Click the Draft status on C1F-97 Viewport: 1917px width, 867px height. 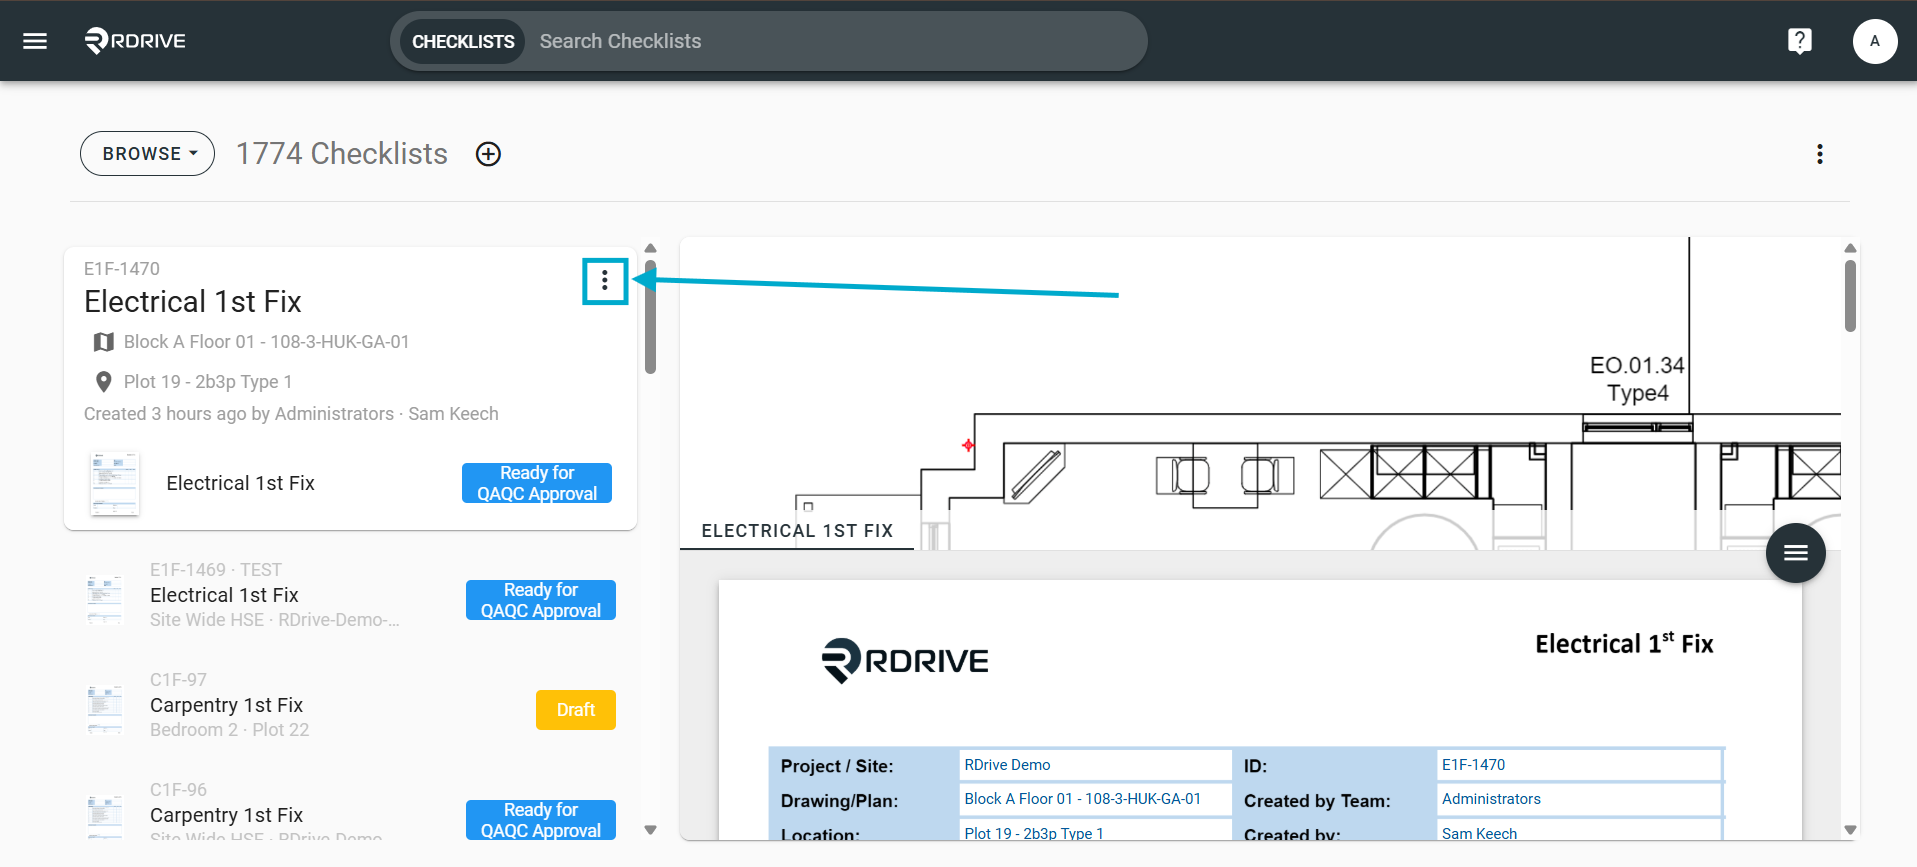(x=576, y=710)
